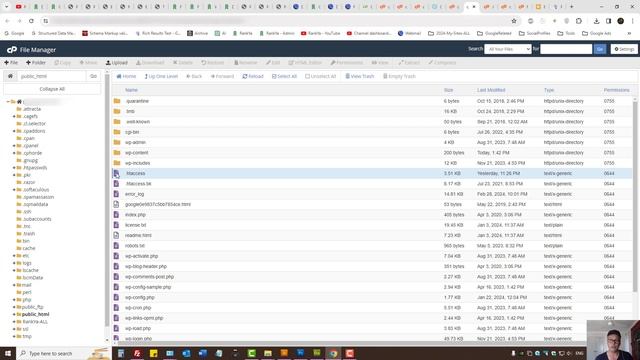Screen dimensions: 640x360
Task: Create a new folder with + Folder
Action: click(x=36, y=63)
